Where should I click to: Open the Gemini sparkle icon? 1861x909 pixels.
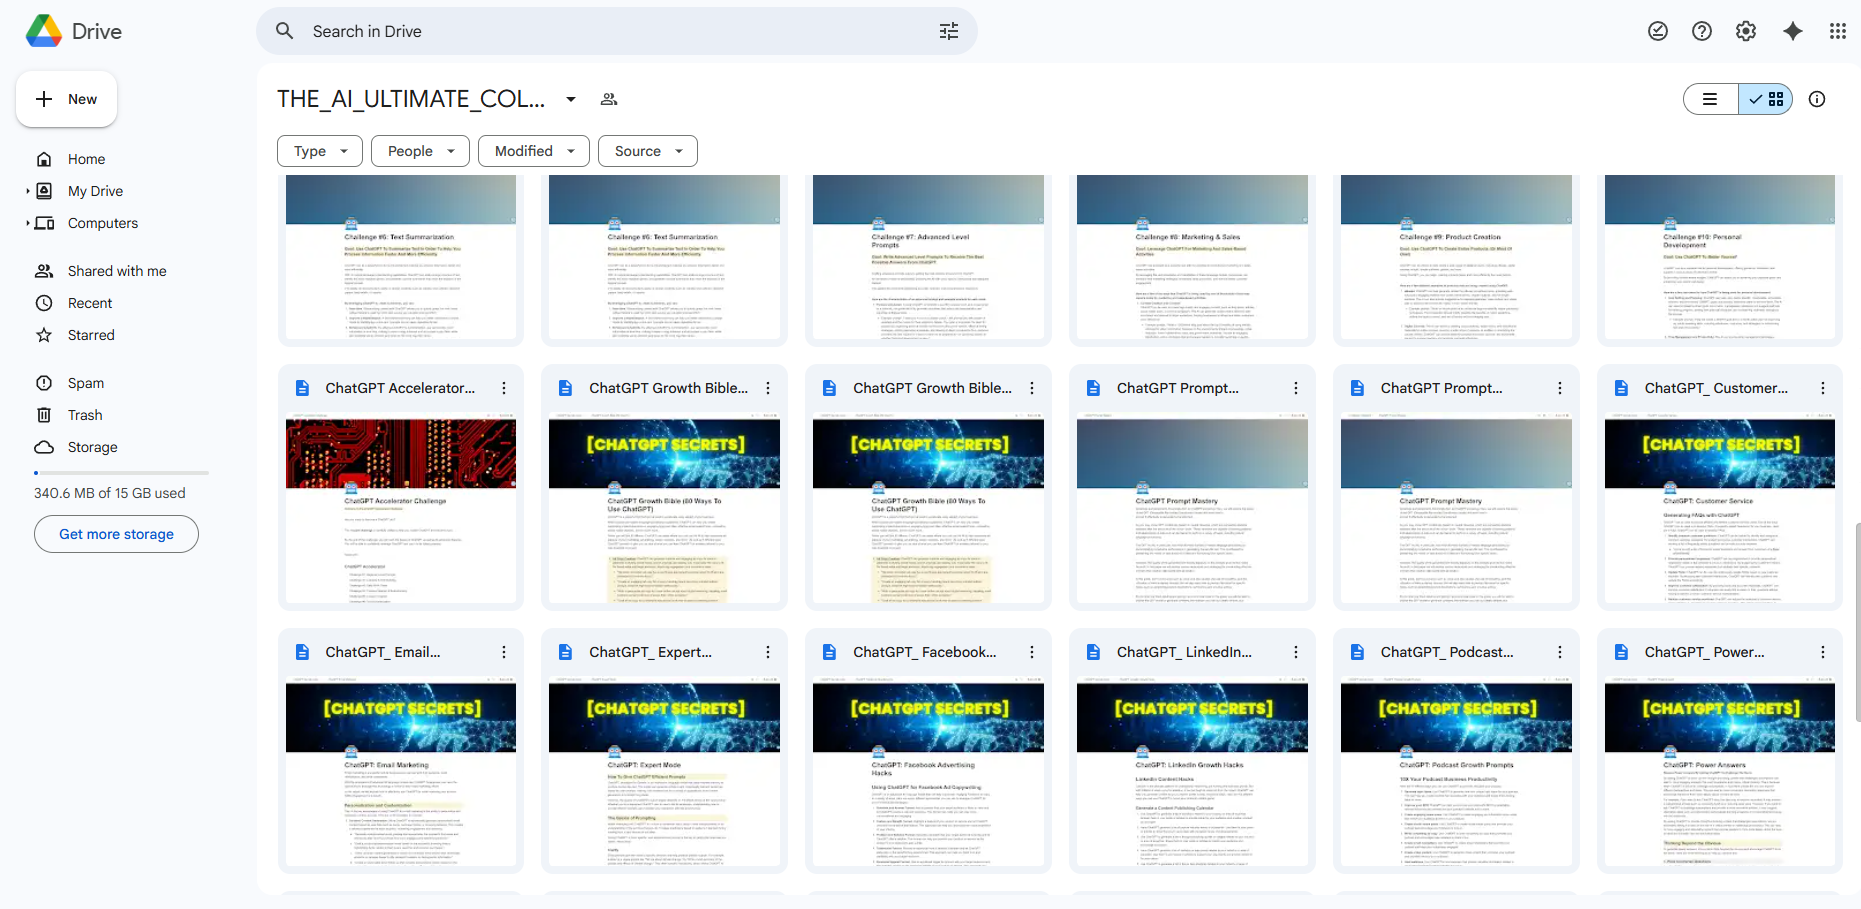pos(1793,31)
